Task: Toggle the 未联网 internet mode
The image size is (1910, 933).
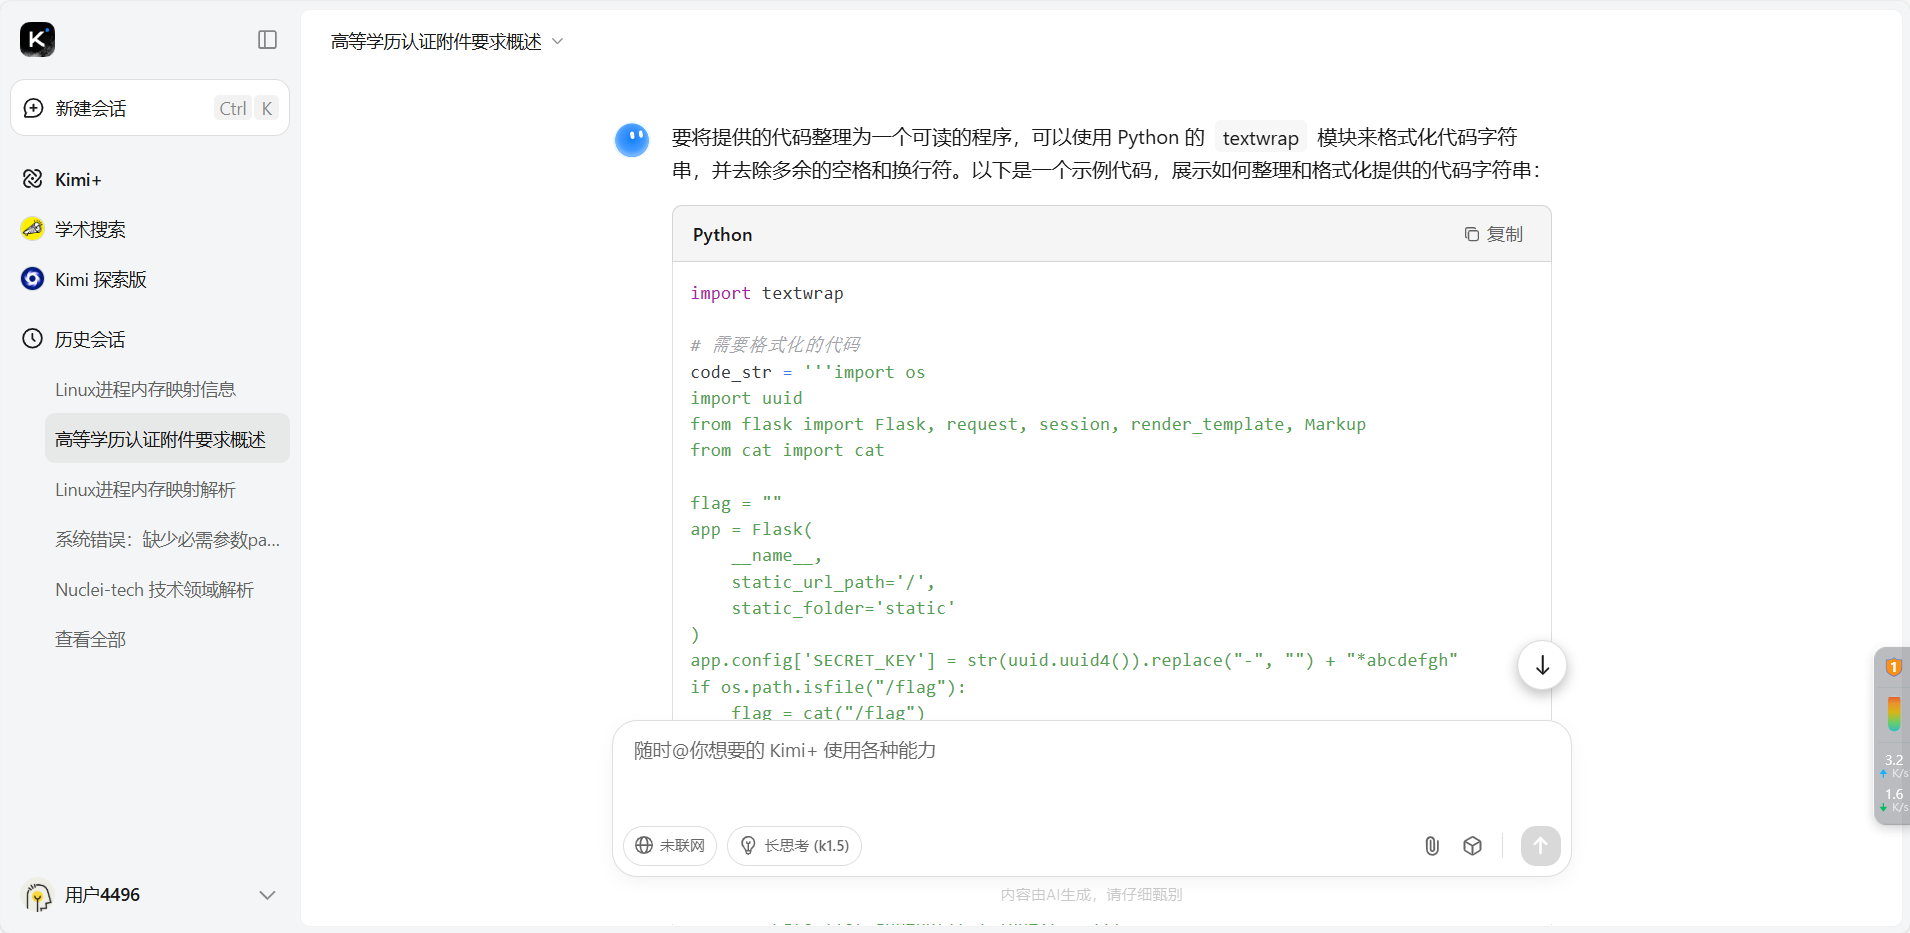Action: [x=670, y=845]
